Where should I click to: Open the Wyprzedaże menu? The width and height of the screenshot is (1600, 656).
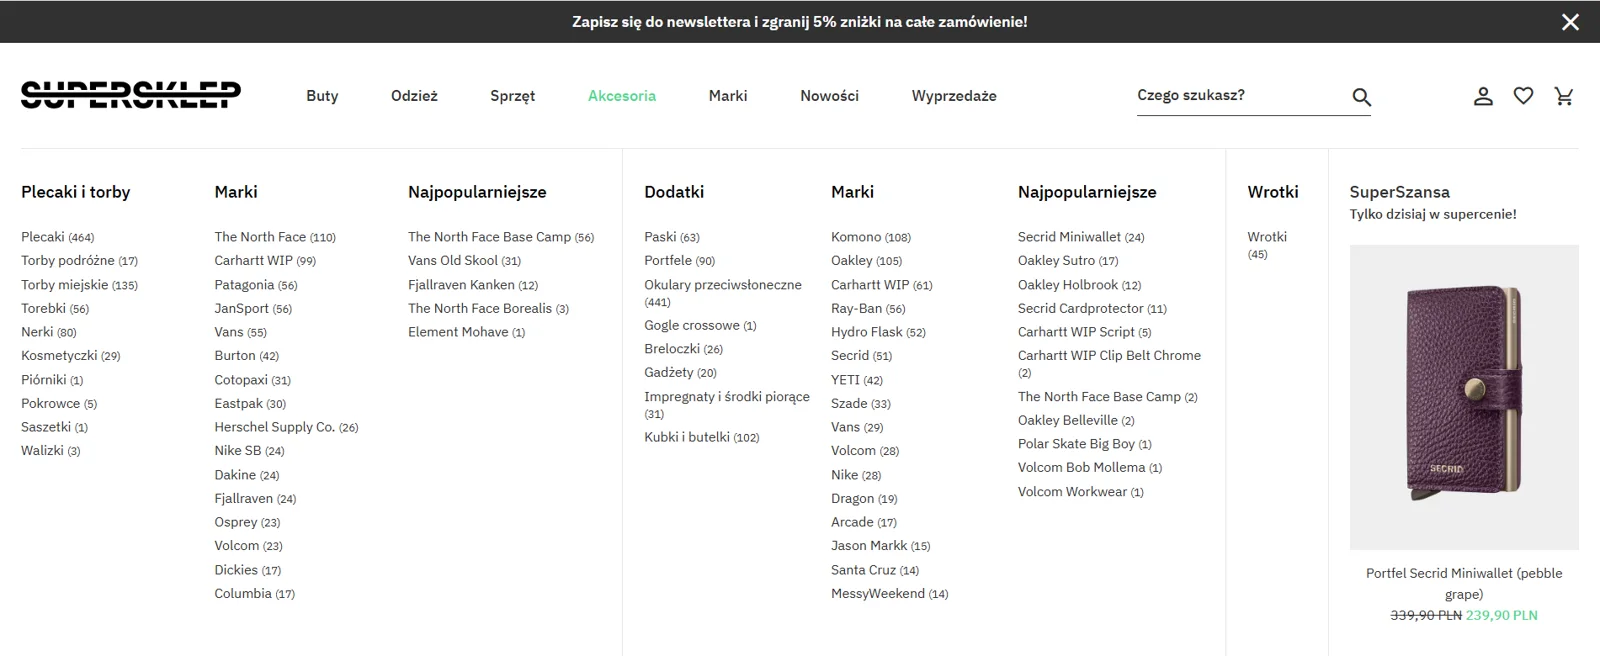954,96
